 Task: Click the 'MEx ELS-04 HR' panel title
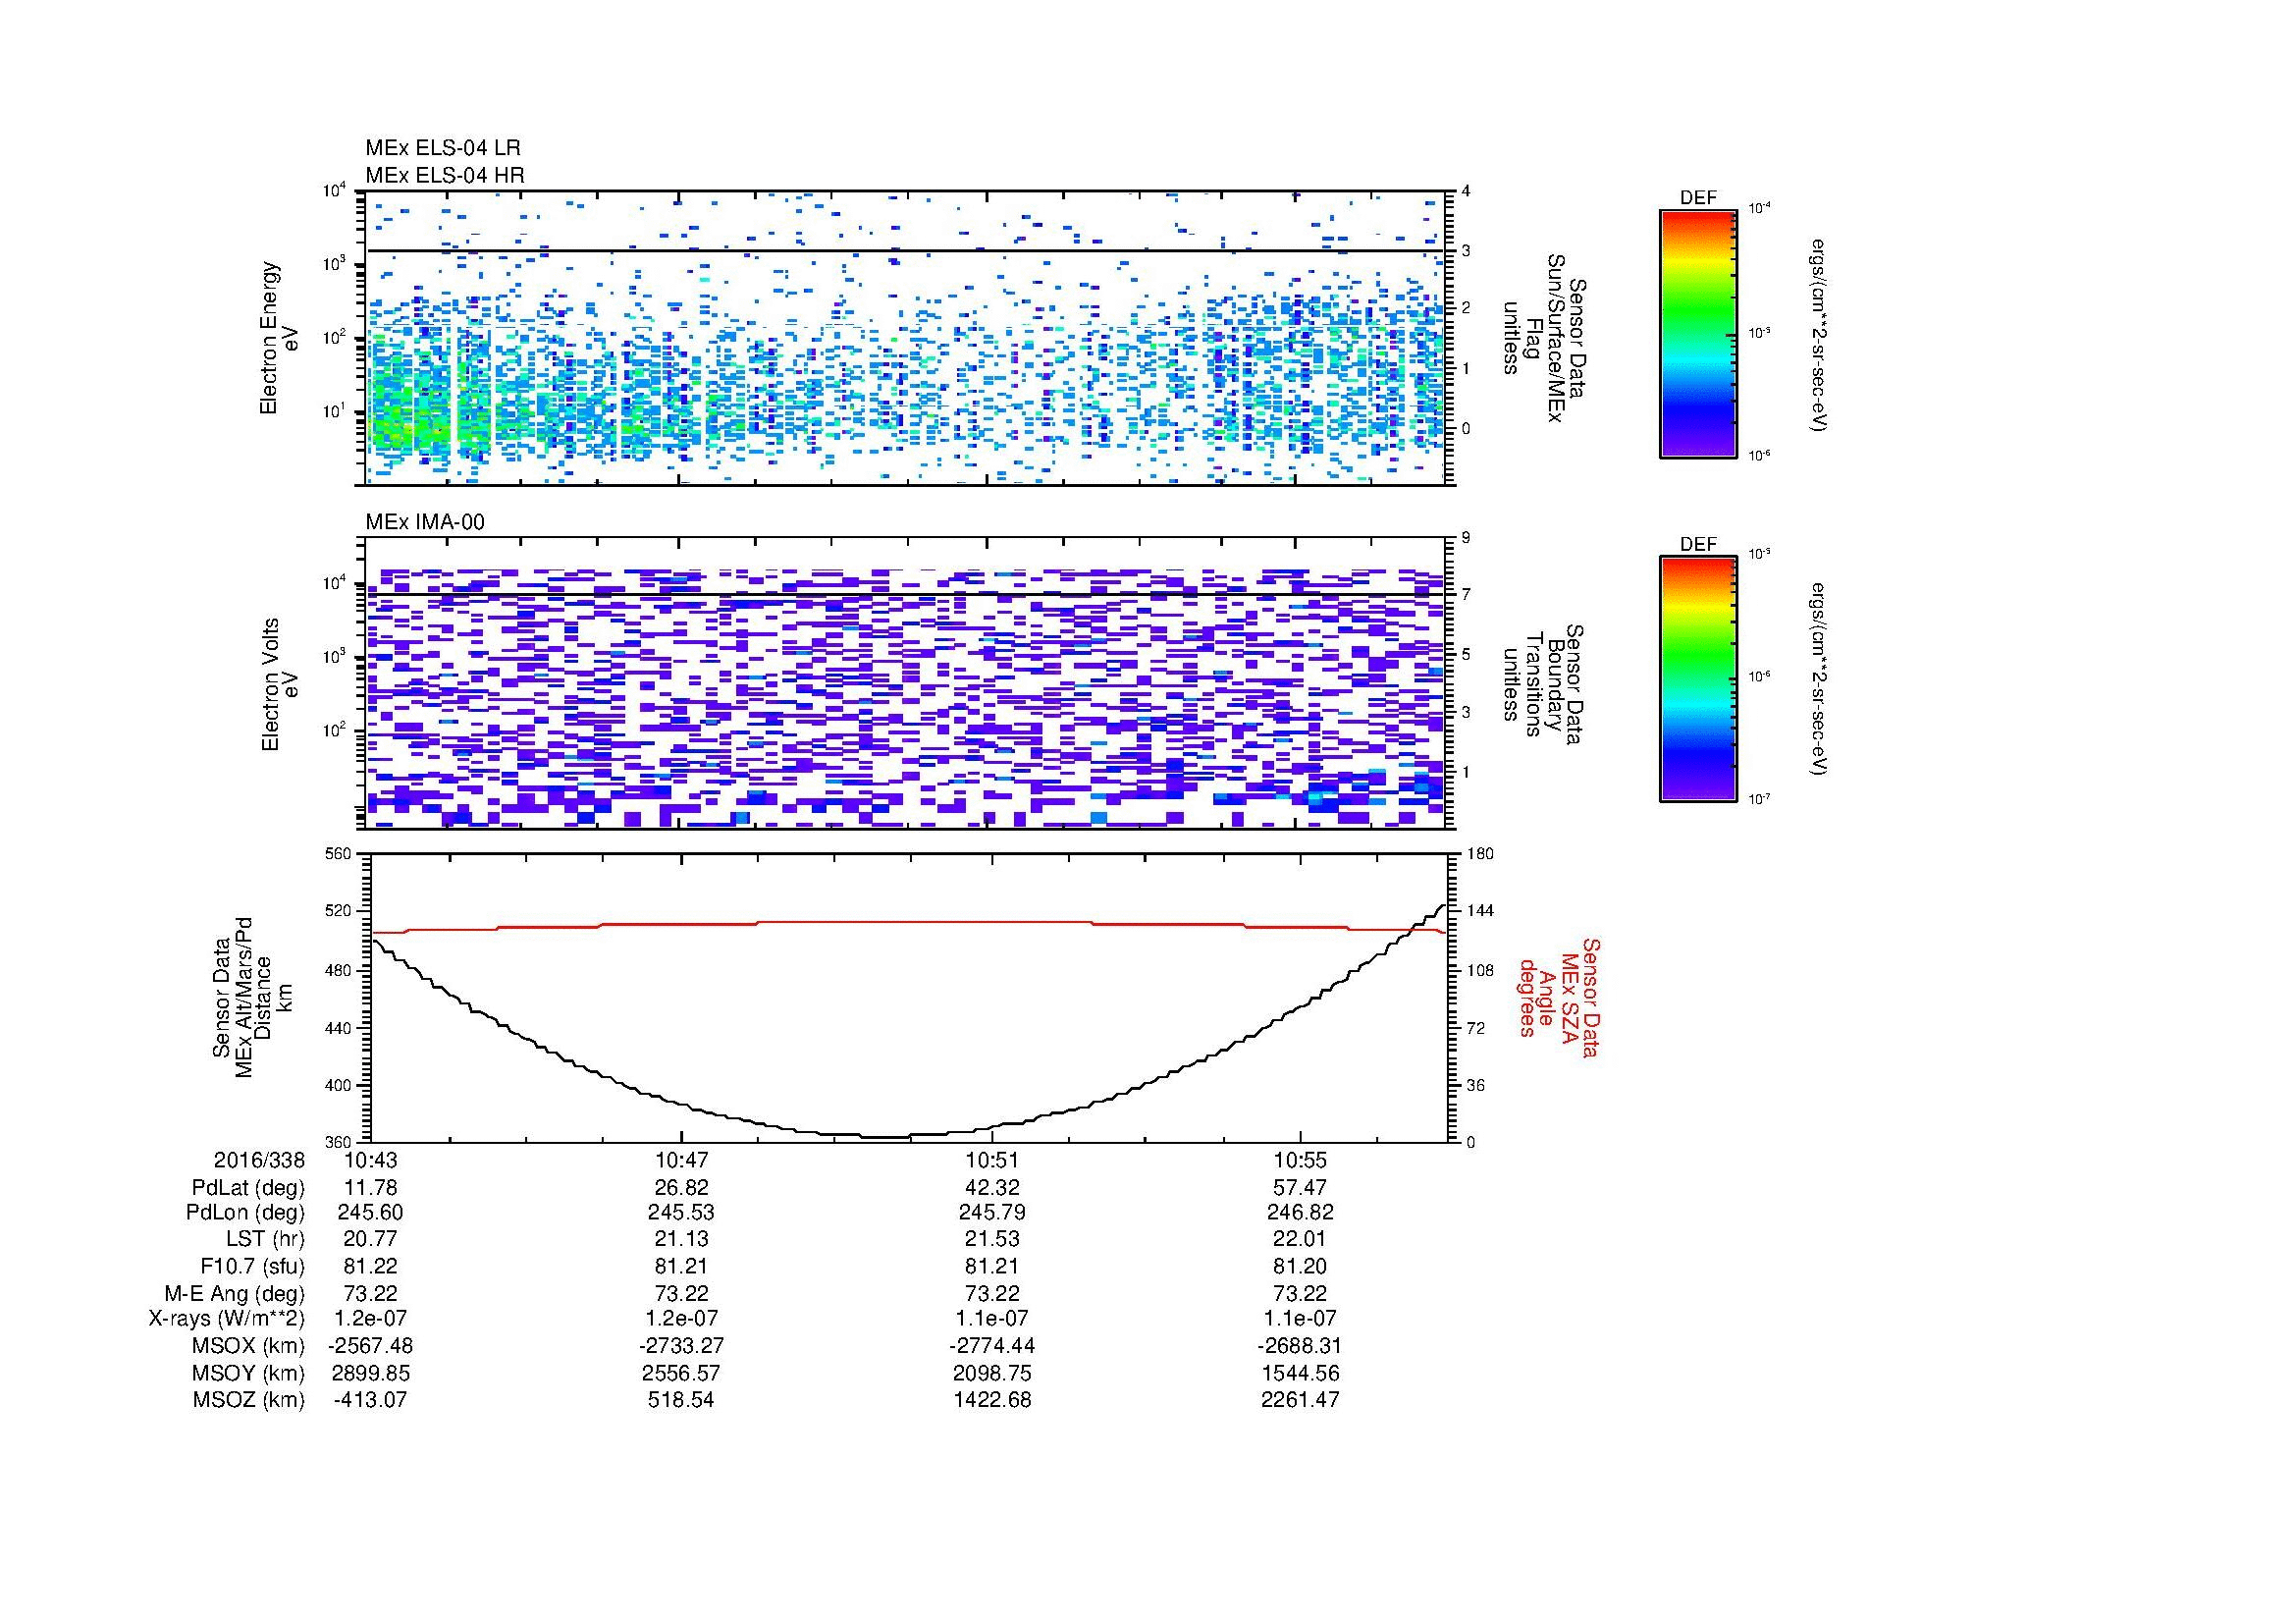[445, 175]
